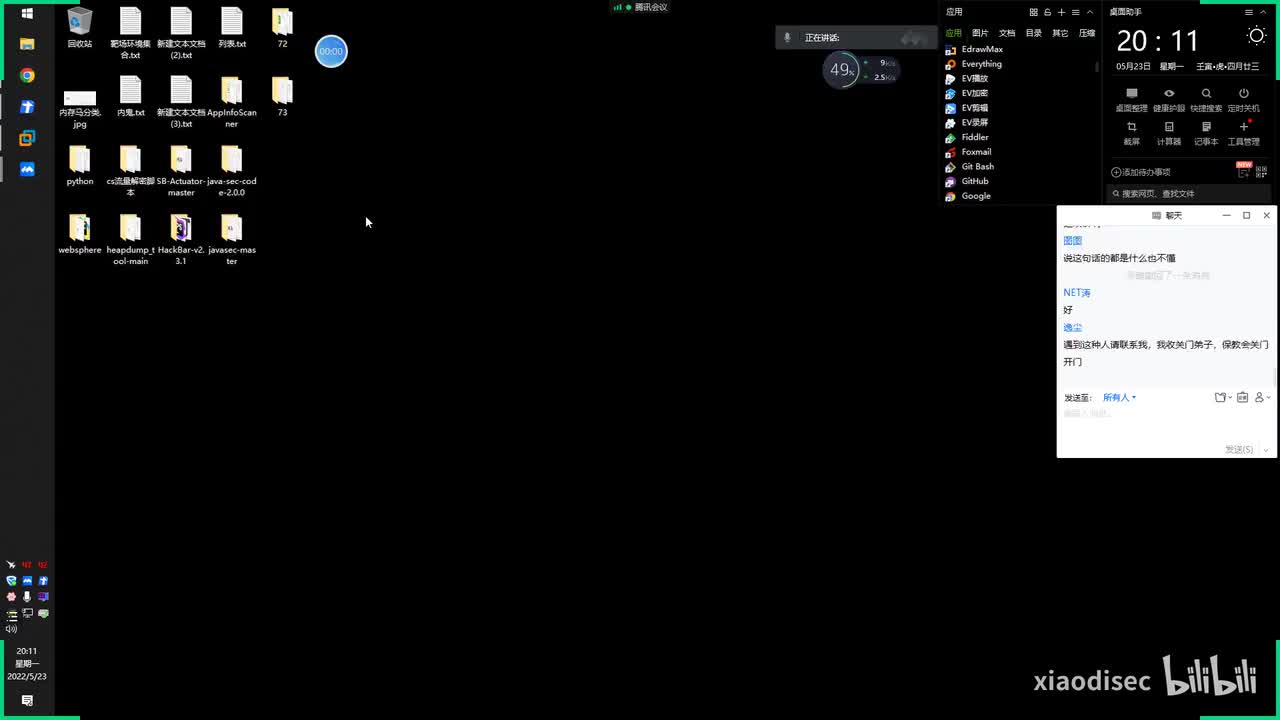The height and width of the screenshot is (720, 1280).
Task: Open the 桌面助手 hamburger menu
Action: coord(1248,12)
